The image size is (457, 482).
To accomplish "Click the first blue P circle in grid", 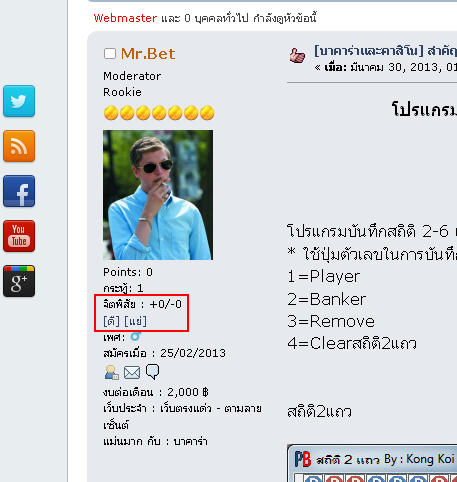I will tap(313, 479).
